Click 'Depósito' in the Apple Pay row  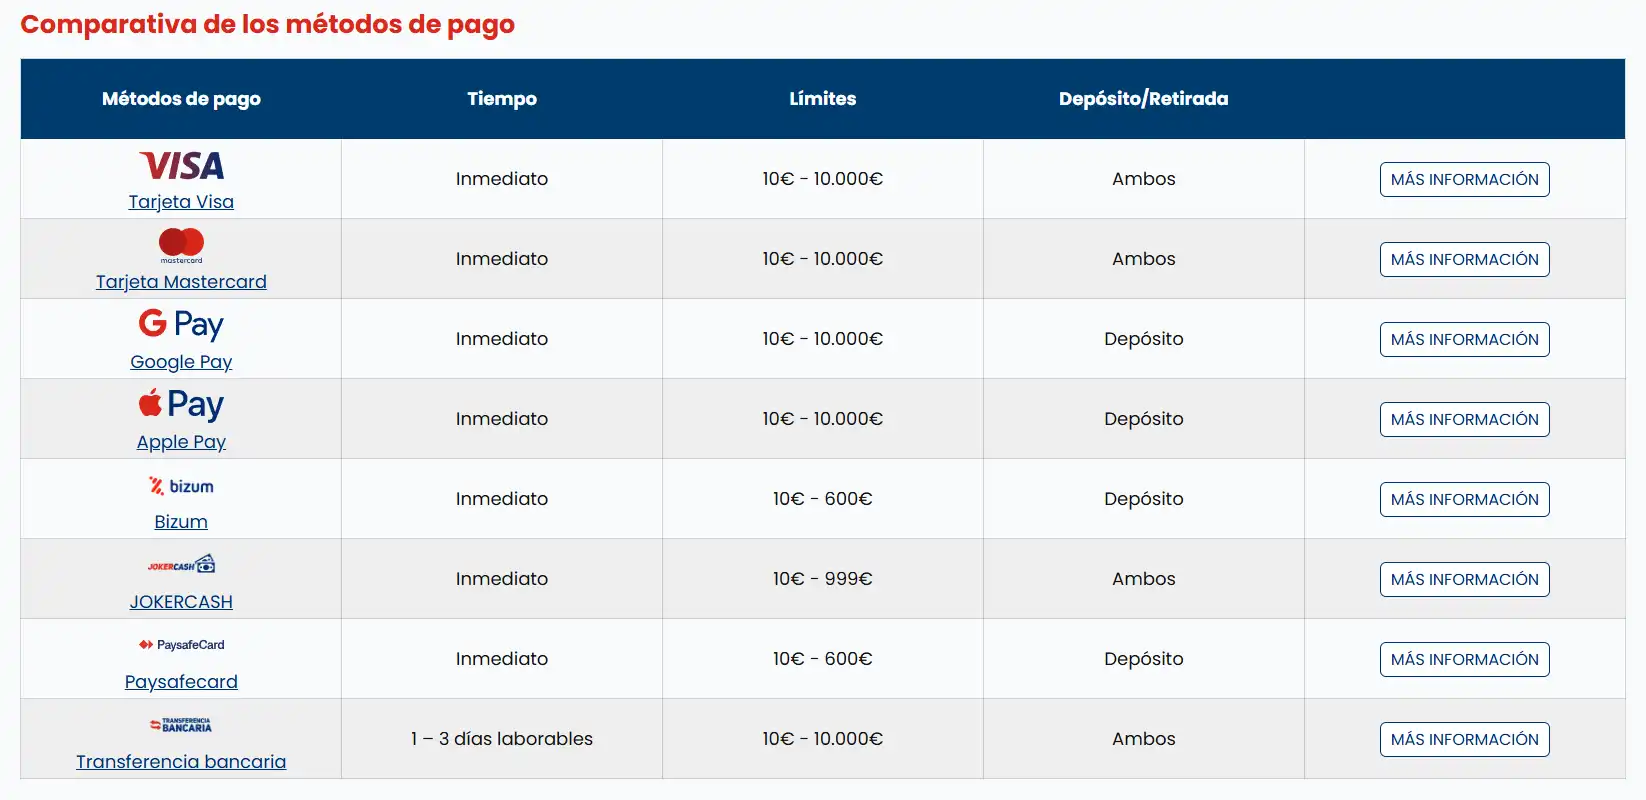pyautogui.click(x=1144, y=419)
